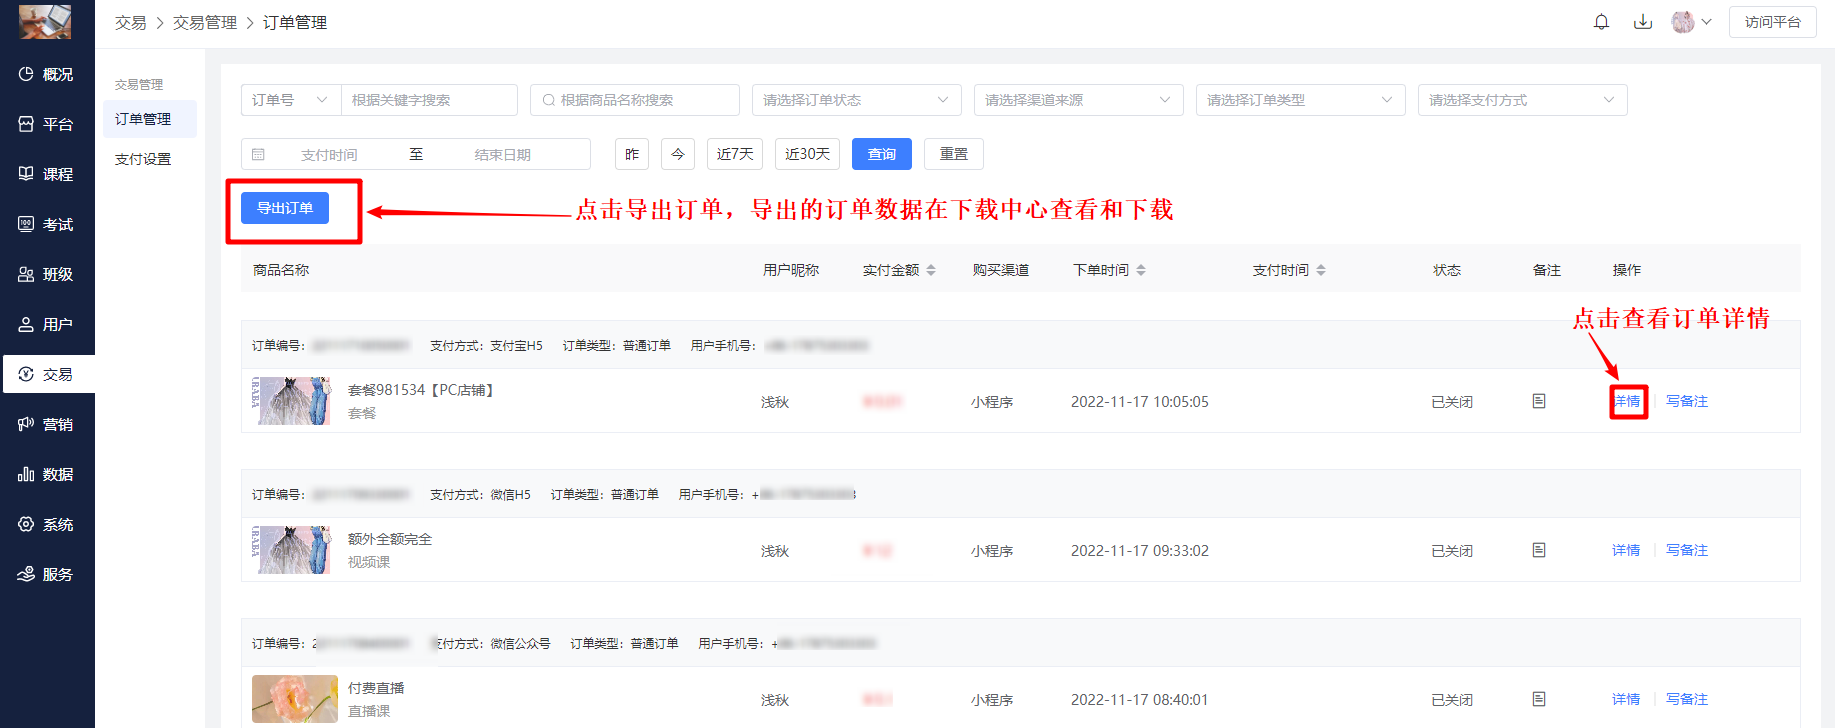Focus the 根据关键字搜索 field

429,100
